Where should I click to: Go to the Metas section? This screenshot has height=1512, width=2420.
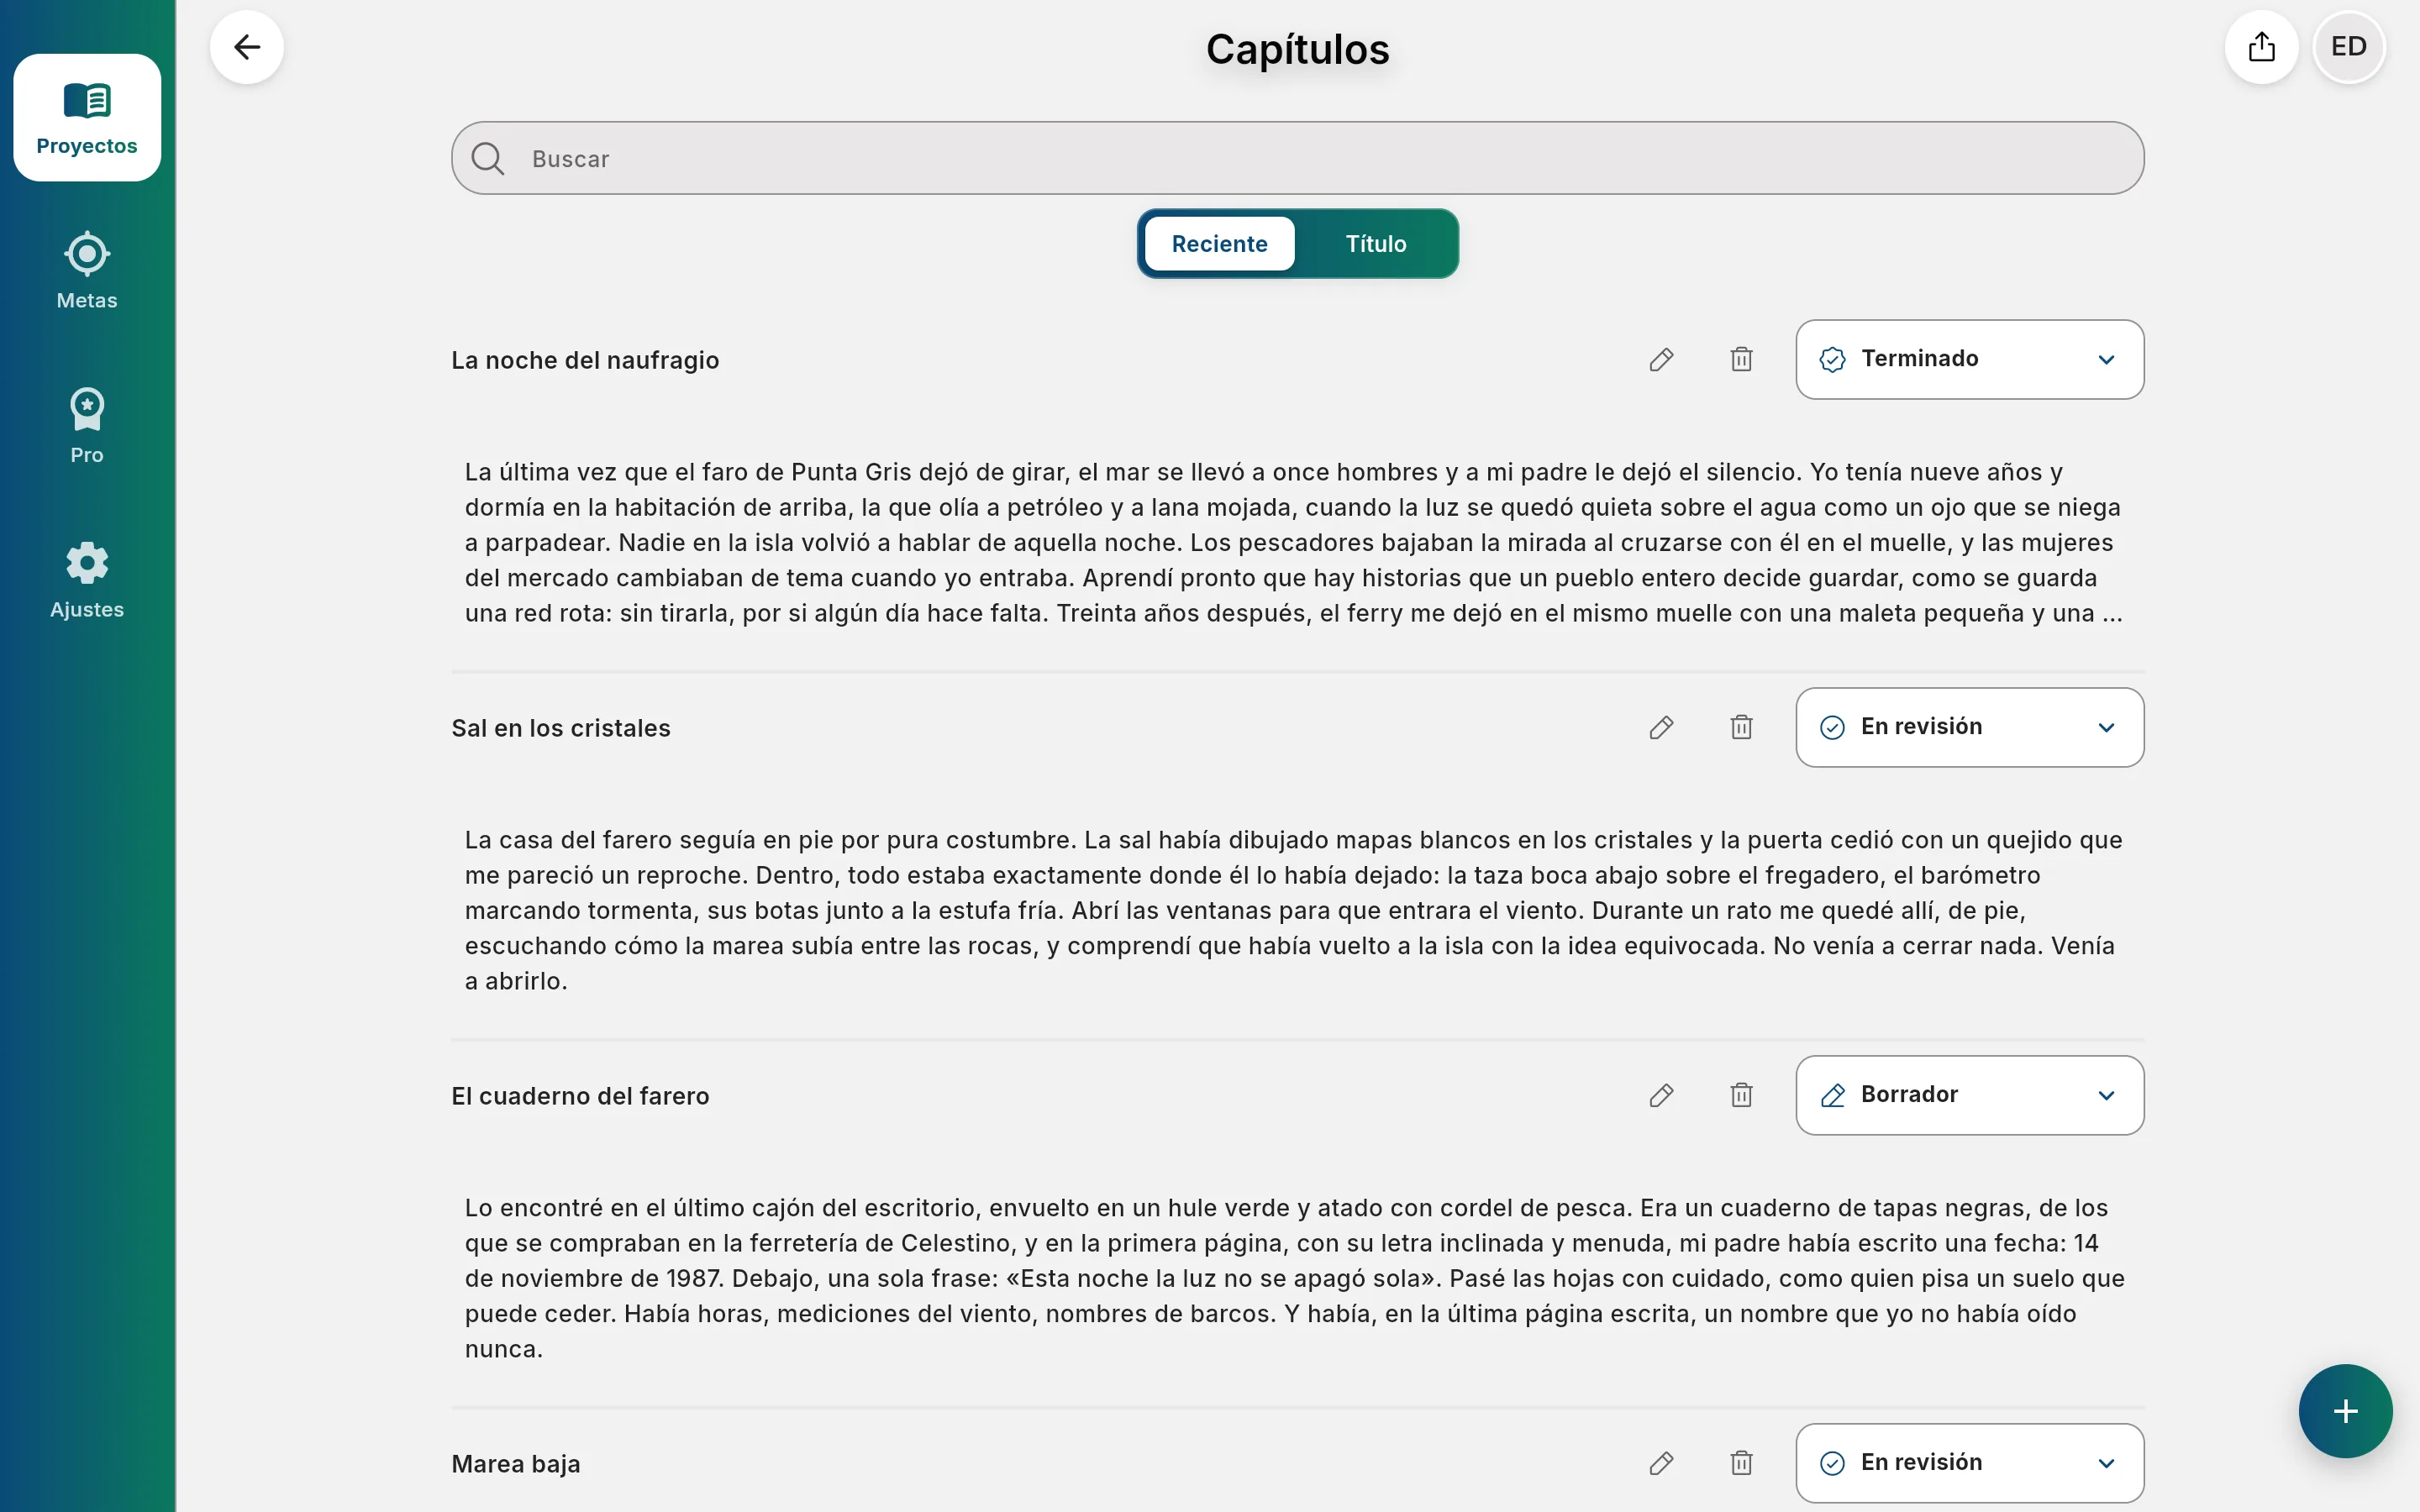pyautogui.click(x=87, y=271)
